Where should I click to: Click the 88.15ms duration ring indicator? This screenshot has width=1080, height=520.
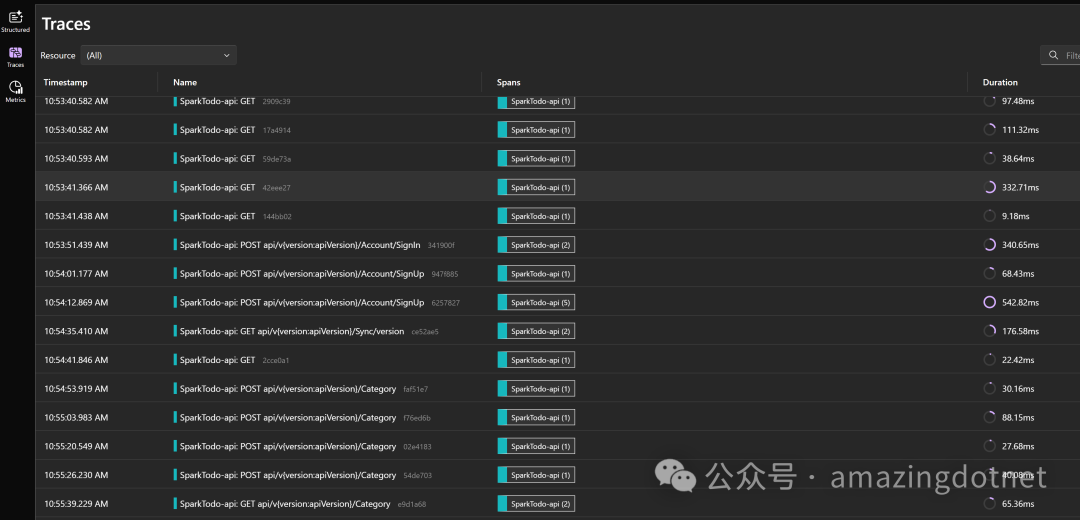pos(990,417)
